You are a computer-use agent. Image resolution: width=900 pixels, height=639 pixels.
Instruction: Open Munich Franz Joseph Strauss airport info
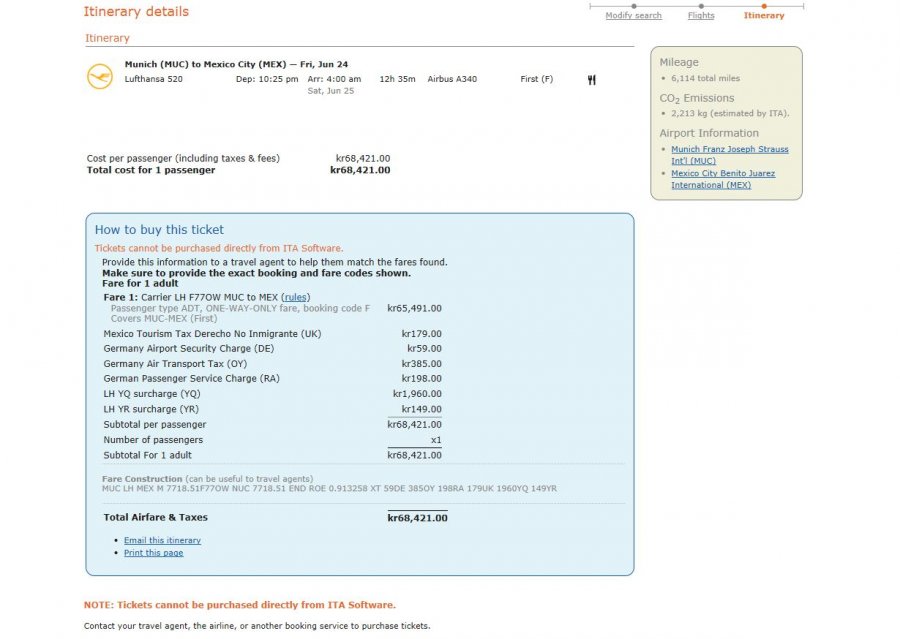click(x=729, y=154)
